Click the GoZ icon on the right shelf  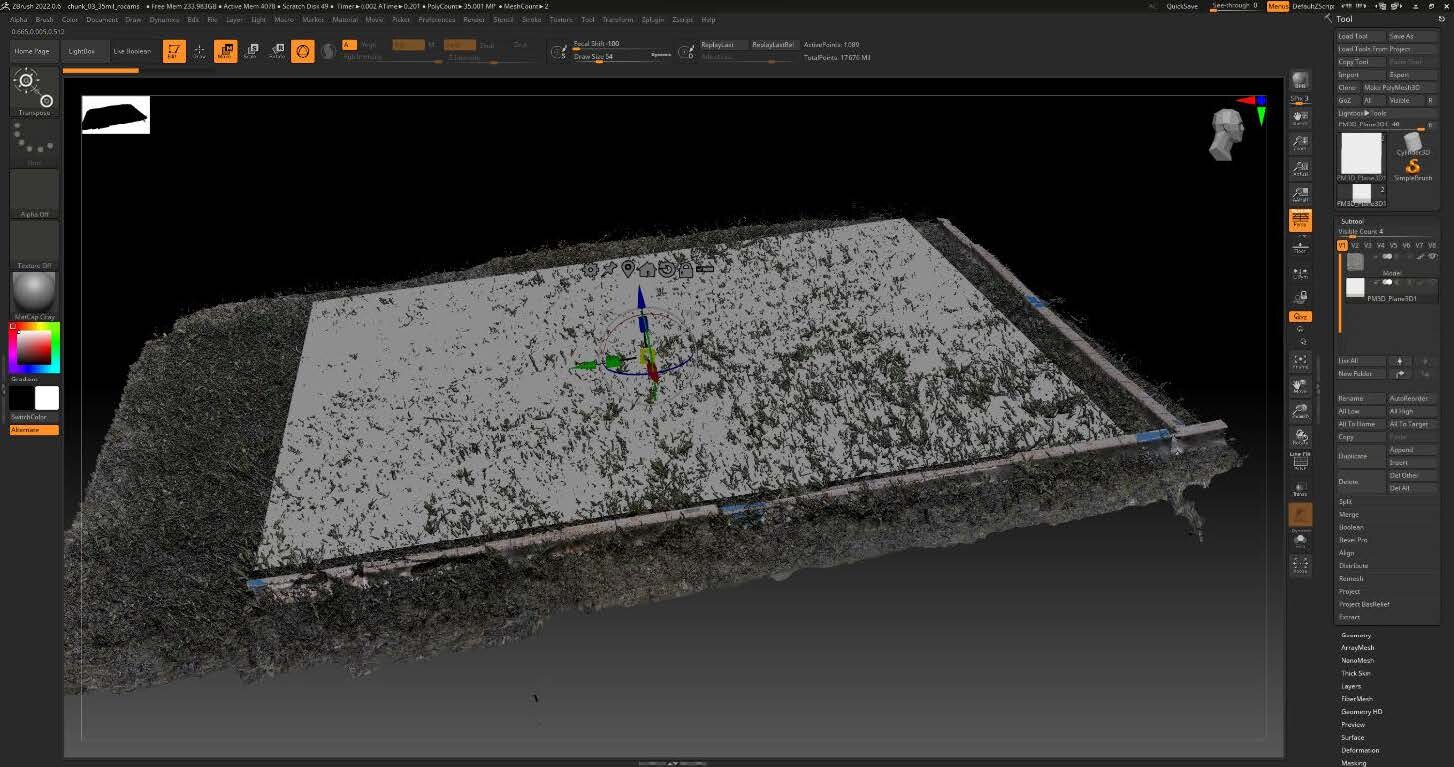[1300, 317]
